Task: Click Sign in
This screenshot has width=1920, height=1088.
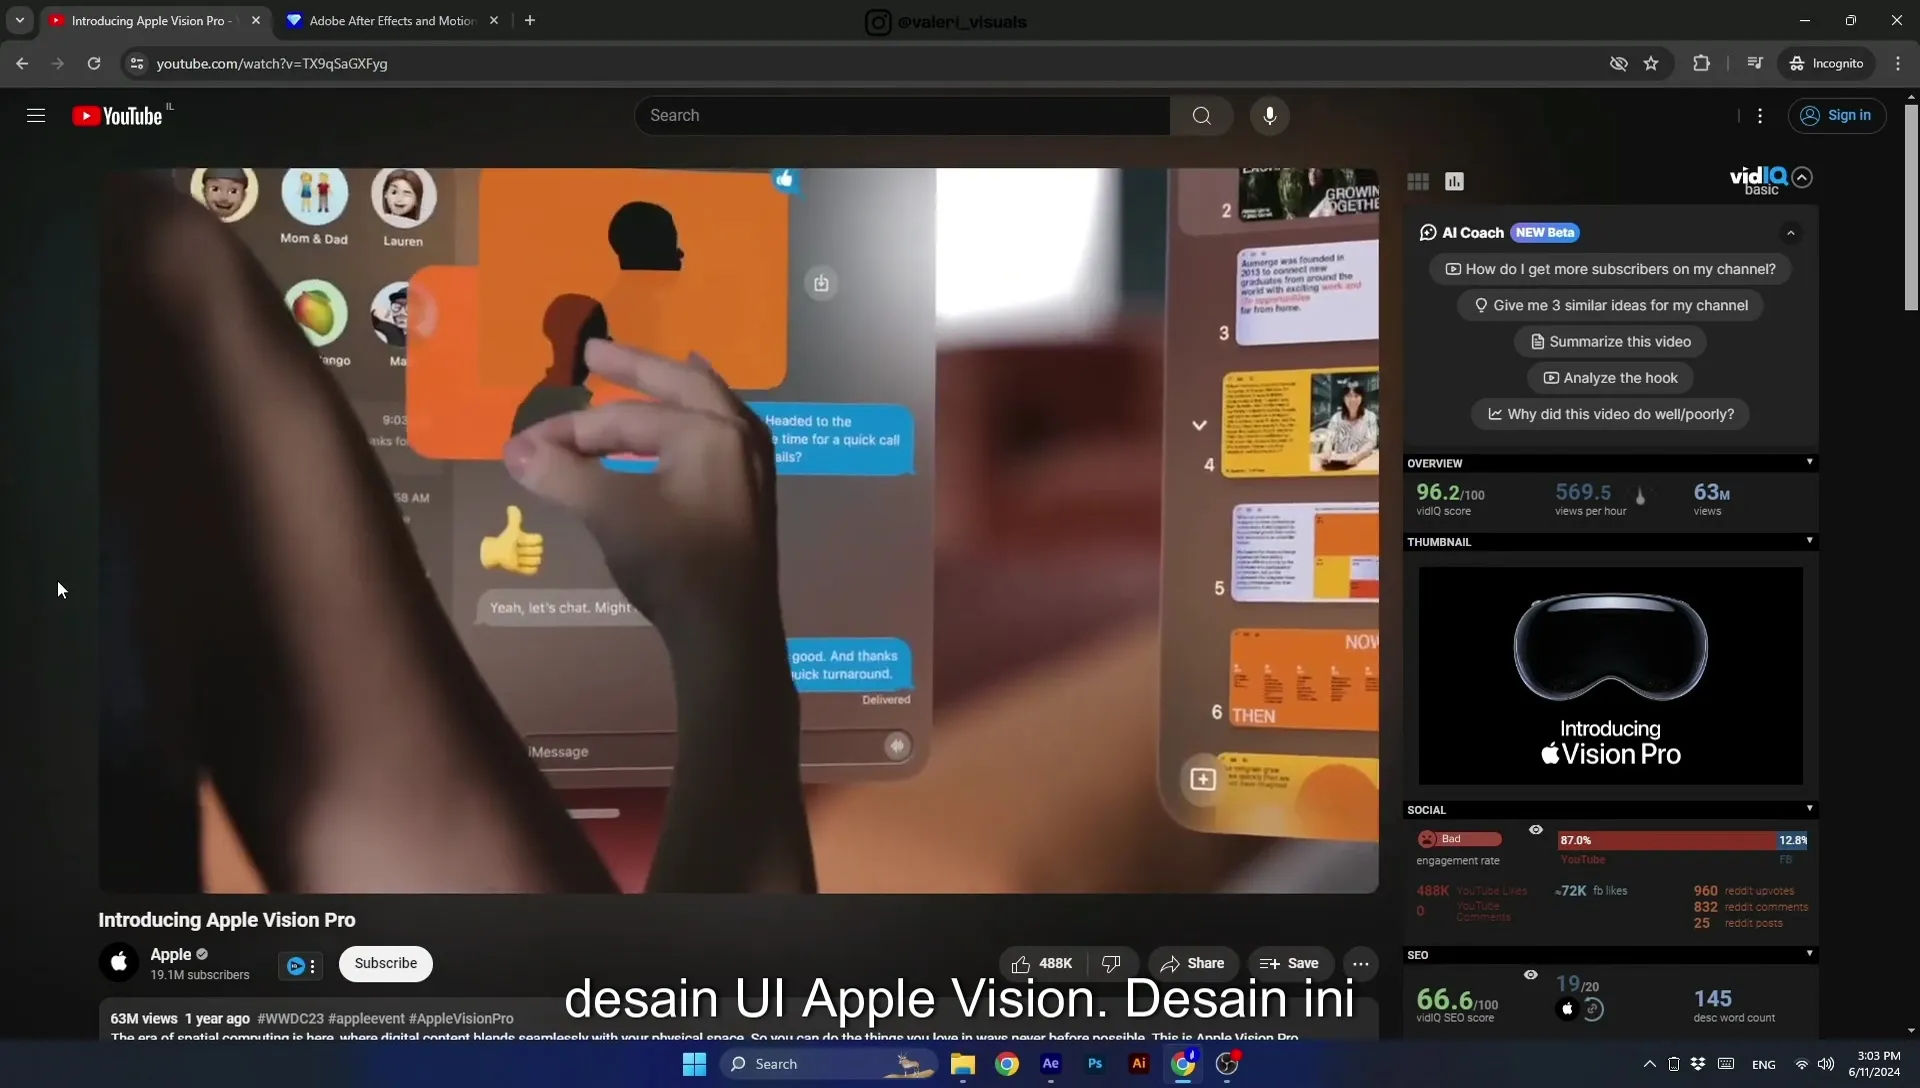Action: pyautogui.click(x=1836, y=116)
